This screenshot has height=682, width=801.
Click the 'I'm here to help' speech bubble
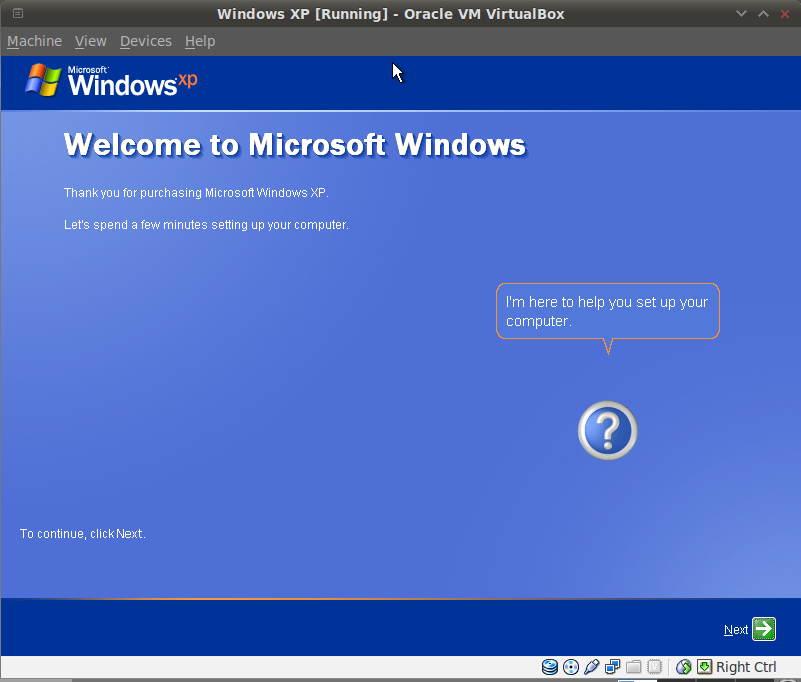click(x=607, y=311)
